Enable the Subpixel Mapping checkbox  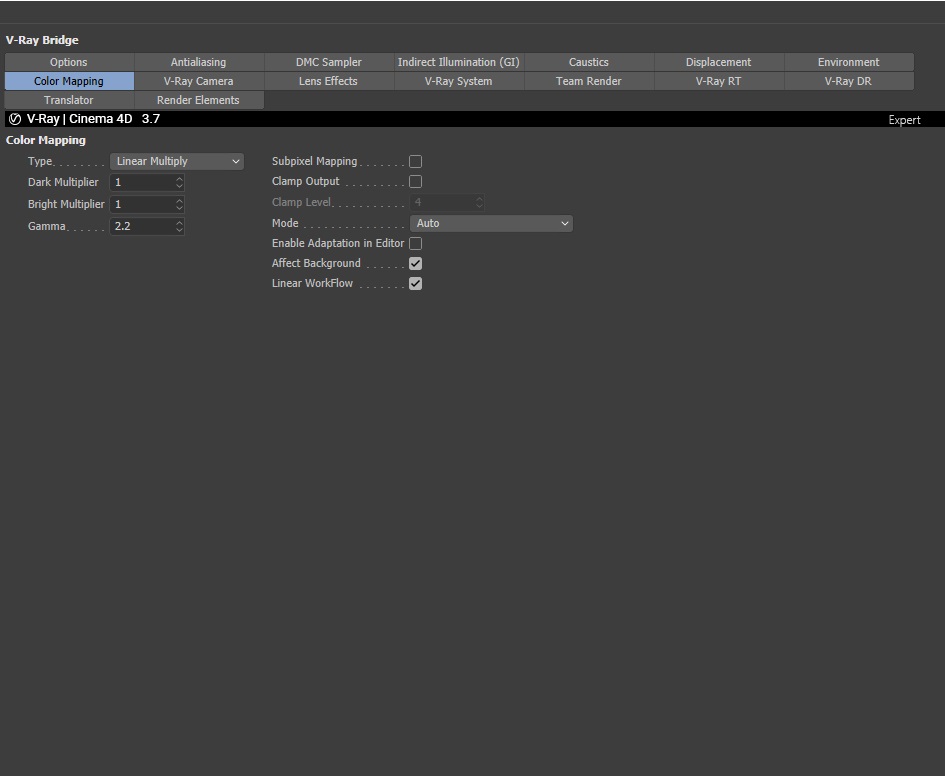[x=415, y=161]
